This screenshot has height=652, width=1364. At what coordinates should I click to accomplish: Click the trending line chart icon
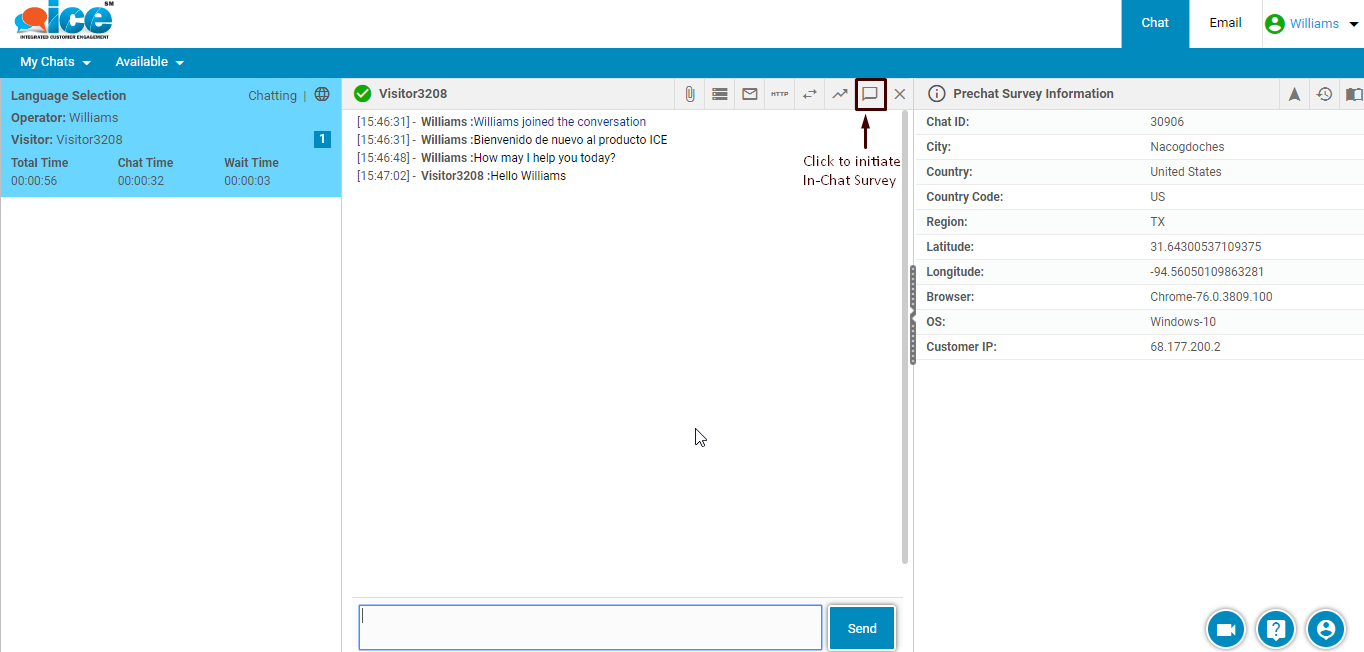pyautogui.click(x=840, y=94)
